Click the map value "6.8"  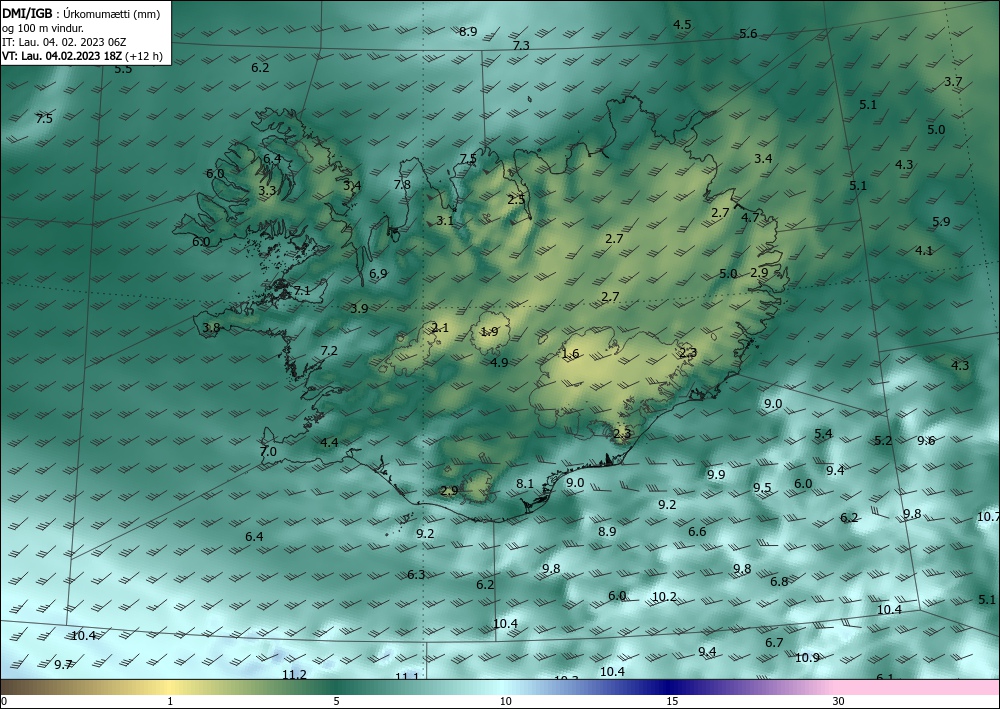779,581
